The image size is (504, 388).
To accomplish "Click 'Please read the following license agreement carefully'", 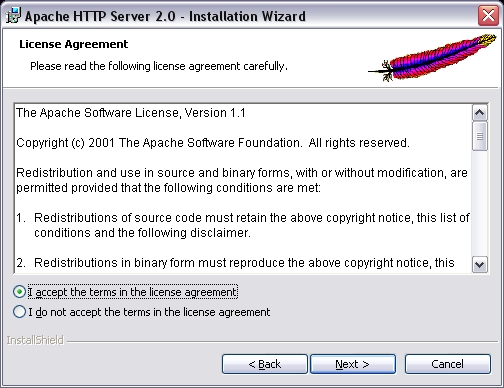I will pos(159,66).
